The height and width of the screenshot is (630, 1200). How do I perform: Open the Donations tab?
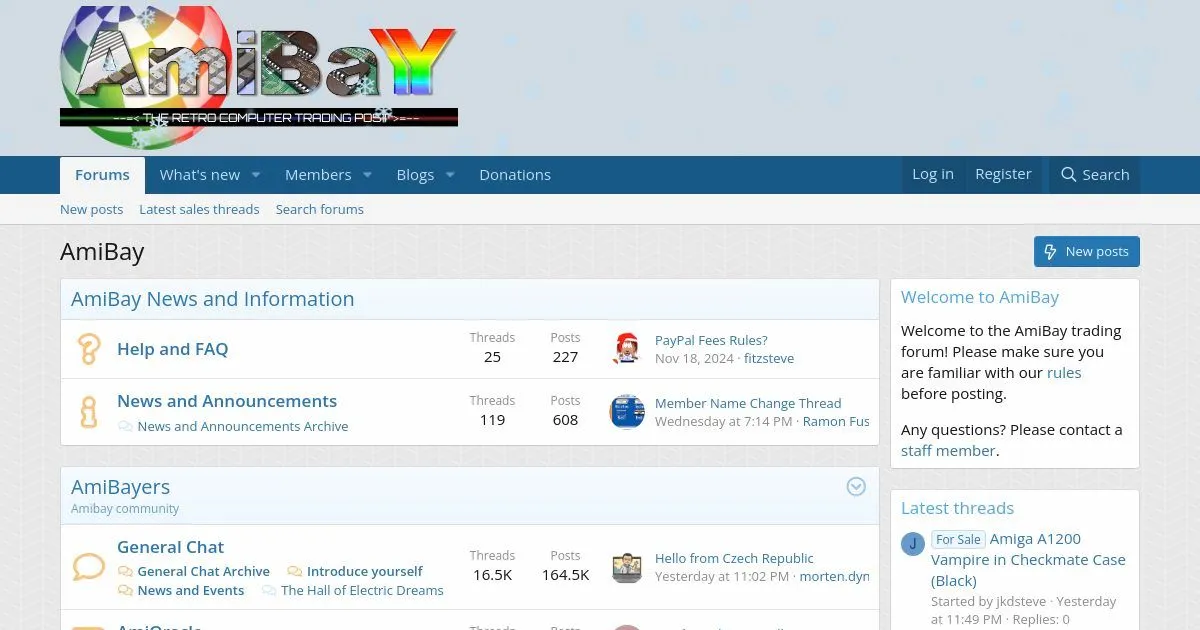pyautogui.click(x=515, y=175)
